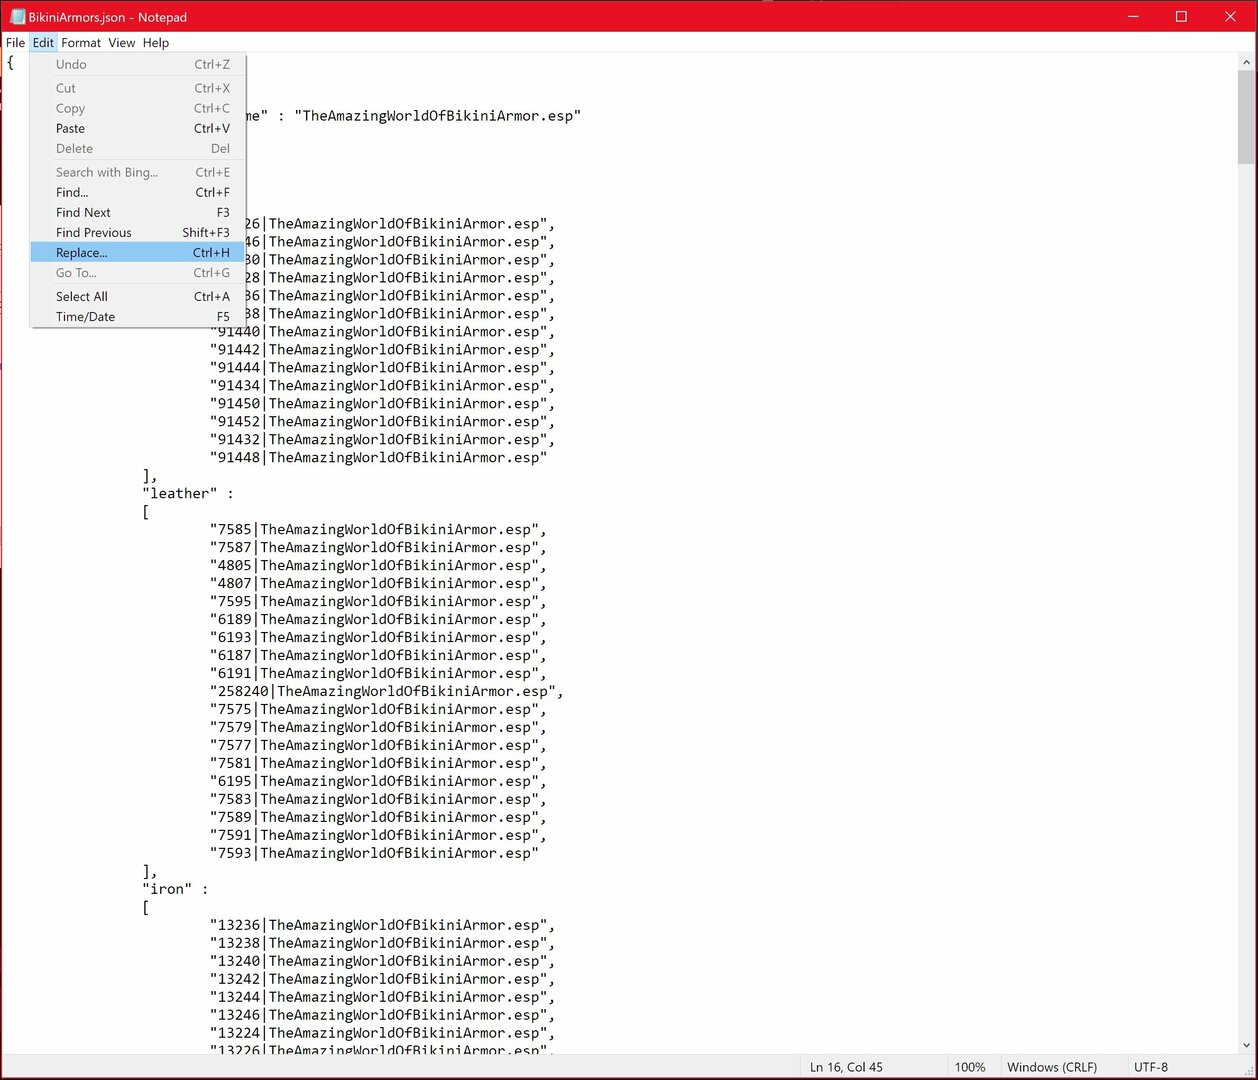
Task: Click the line starting with "7593|
Action: 374,853
